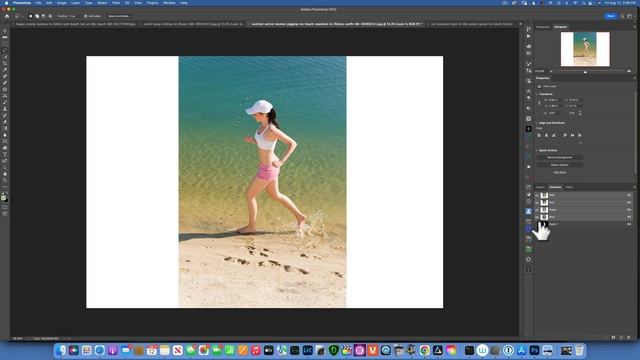The height and width of the screenshot is (360, 640).
Task: Click the Share button
Action: click(611, 16)
